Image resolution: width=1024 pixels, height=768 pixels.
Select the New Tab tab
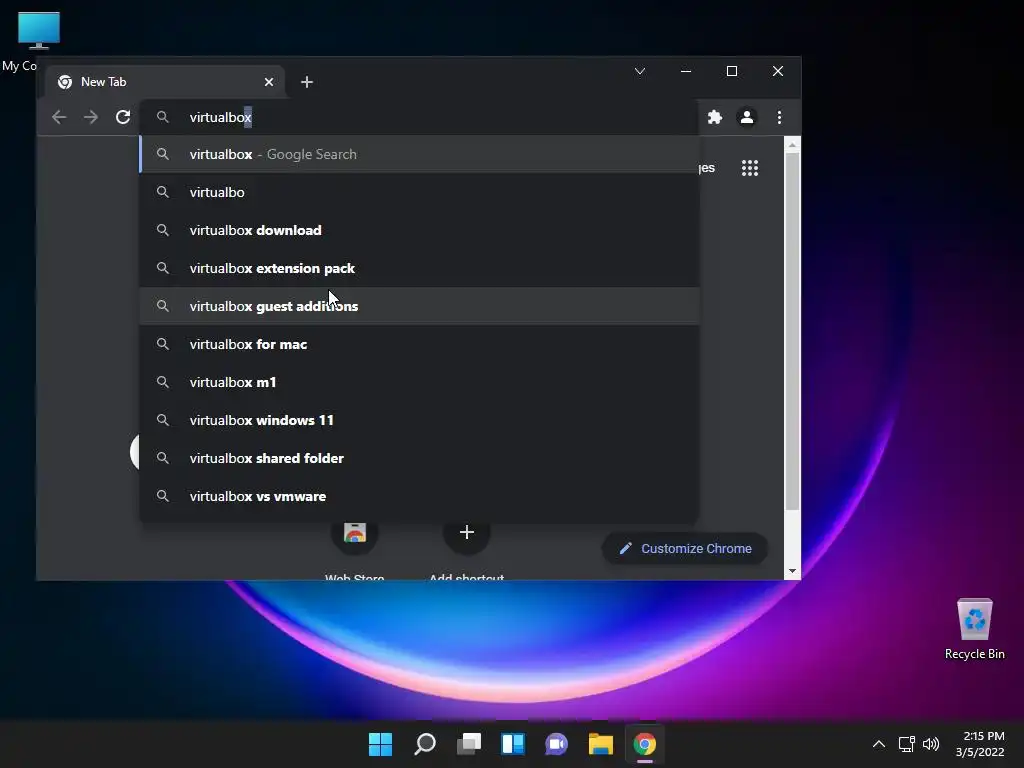click(165, 82)
